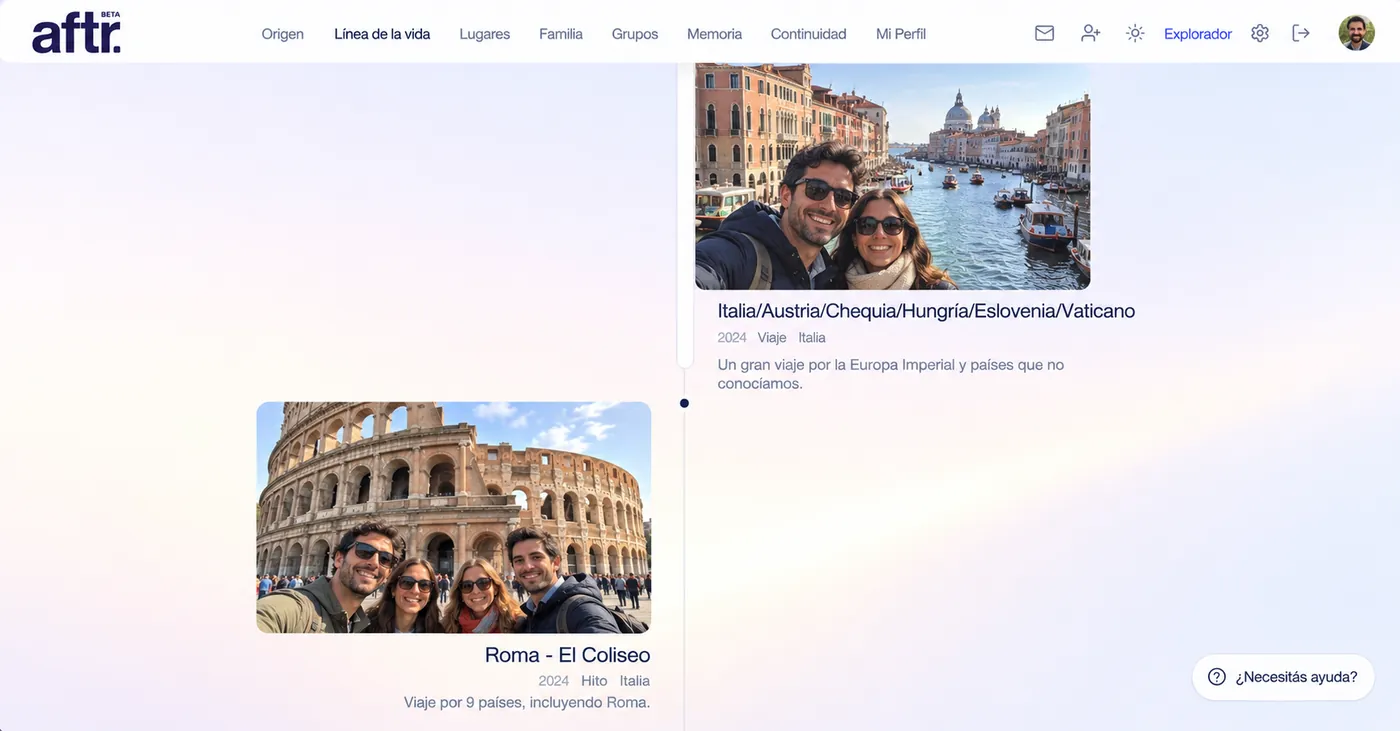Go to Mi Perfil
Image resolution: width=1400 pixels, height=731 pixels.
click(x=901, y=34)
